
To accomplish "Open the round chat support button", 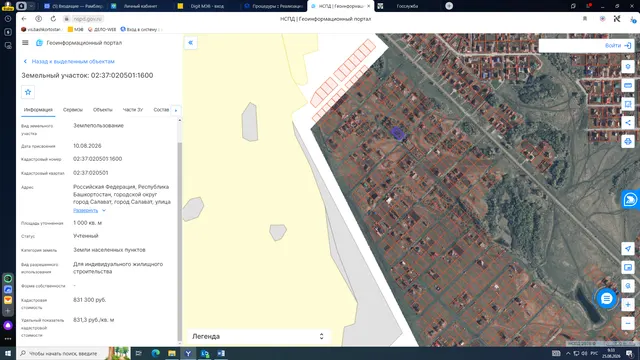I will point(607,299).
